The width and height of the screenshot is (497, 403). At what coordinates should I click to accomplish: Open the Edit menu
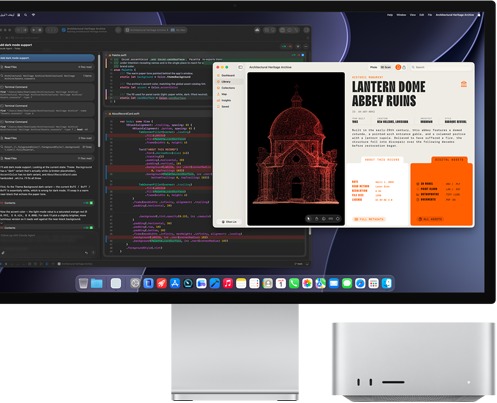[x=422, y=15]
